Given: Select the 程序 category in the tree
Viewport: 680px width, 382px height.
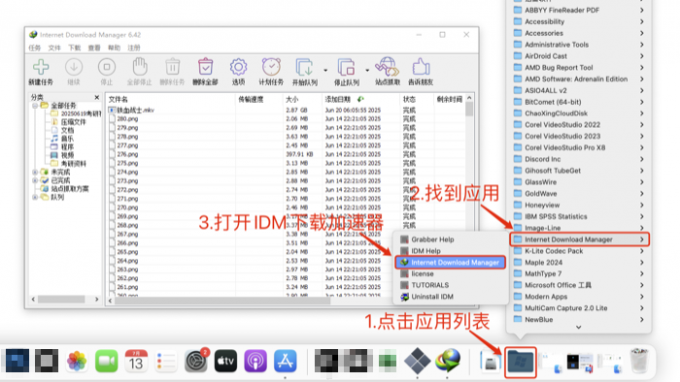Looking at the screenshot, I should click(67, 147).
